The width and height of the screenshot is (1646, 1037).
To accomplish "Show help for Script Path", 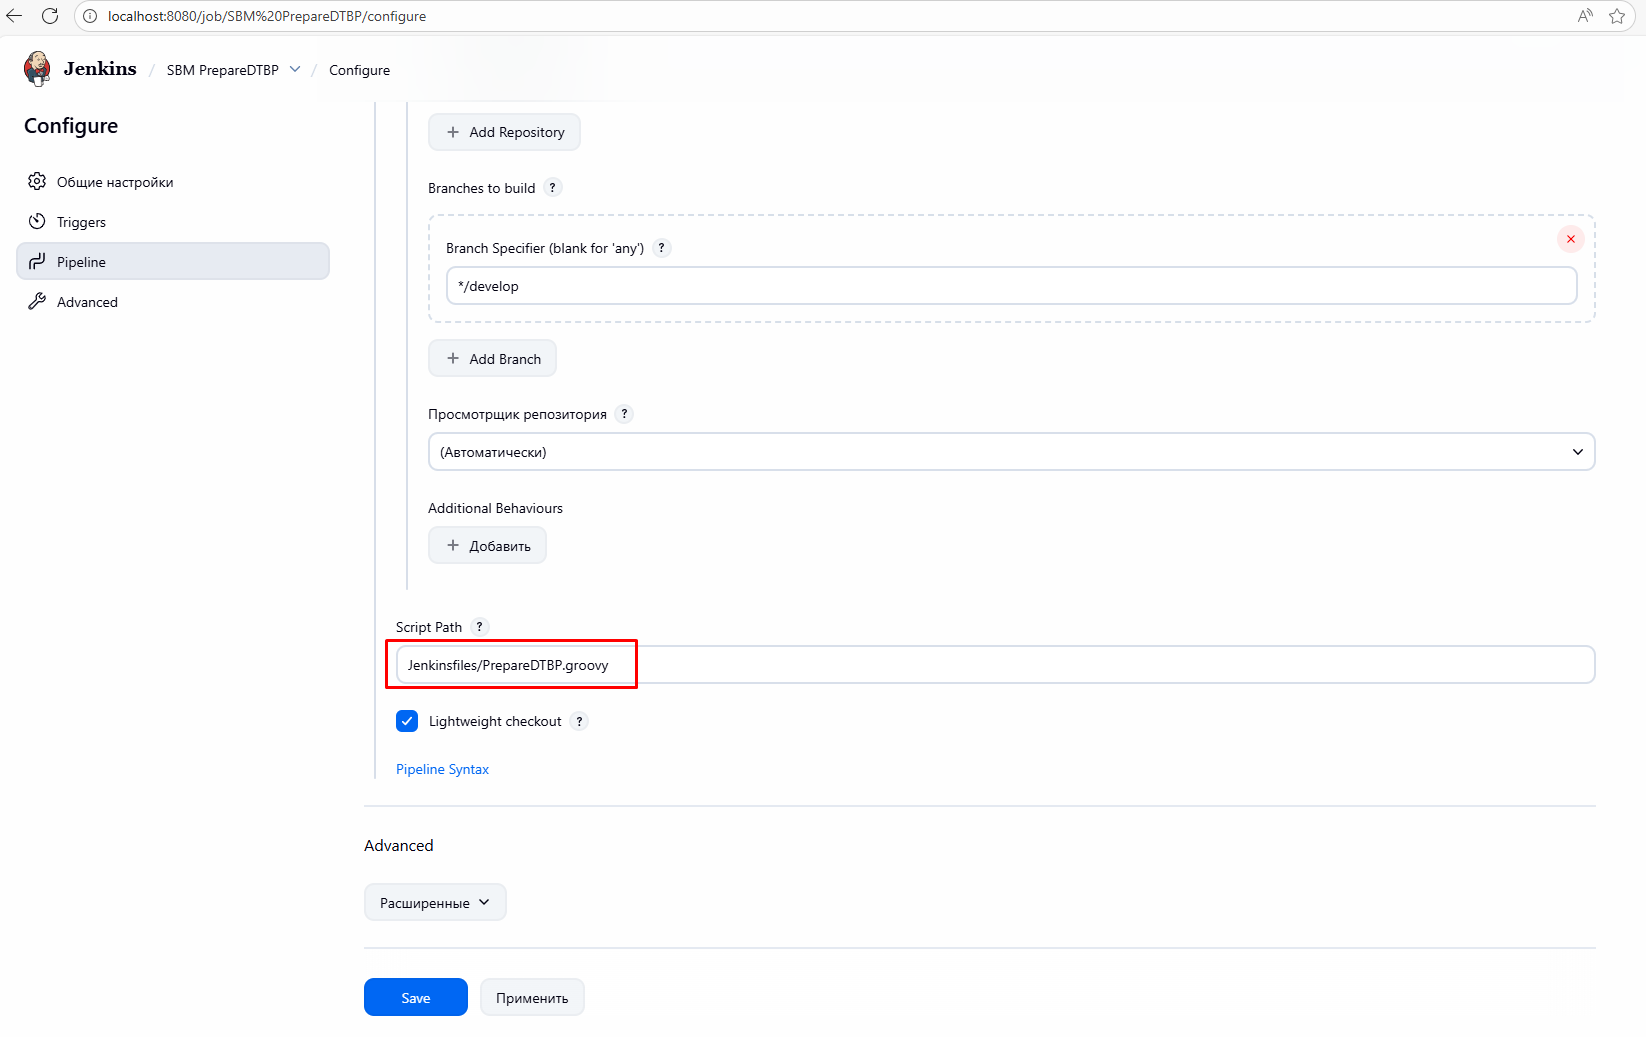I will pos(479,627).
